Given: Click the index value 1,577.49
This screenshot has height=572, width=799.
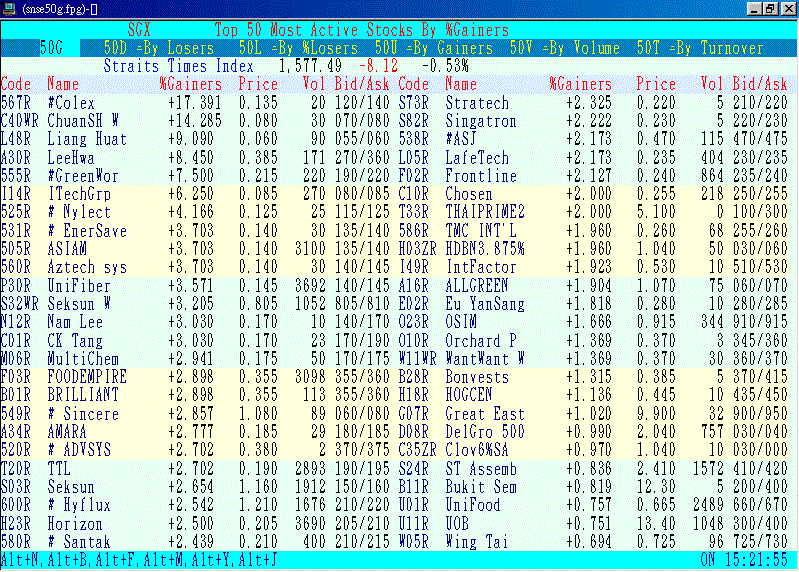Looking at the screenshot, I should click(x=310, y=66).
